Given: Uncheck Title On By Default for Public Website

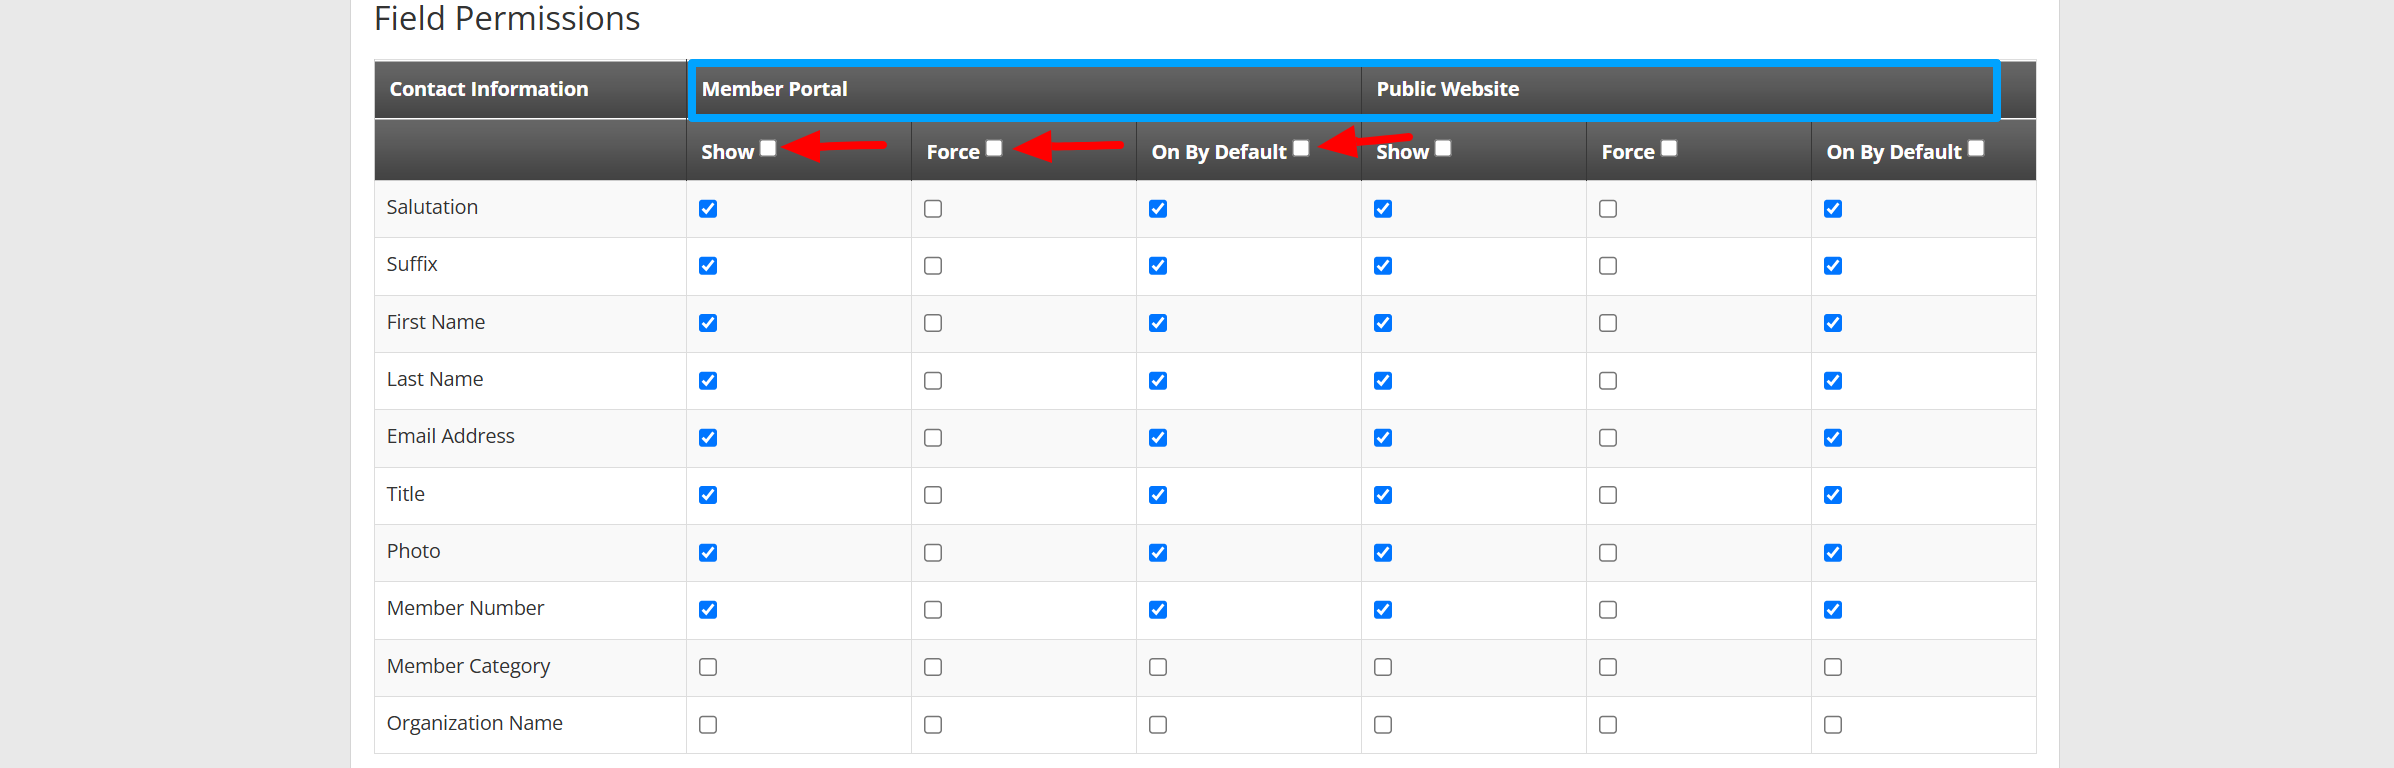Looking at the screenshot, I should pos(1833,495).
